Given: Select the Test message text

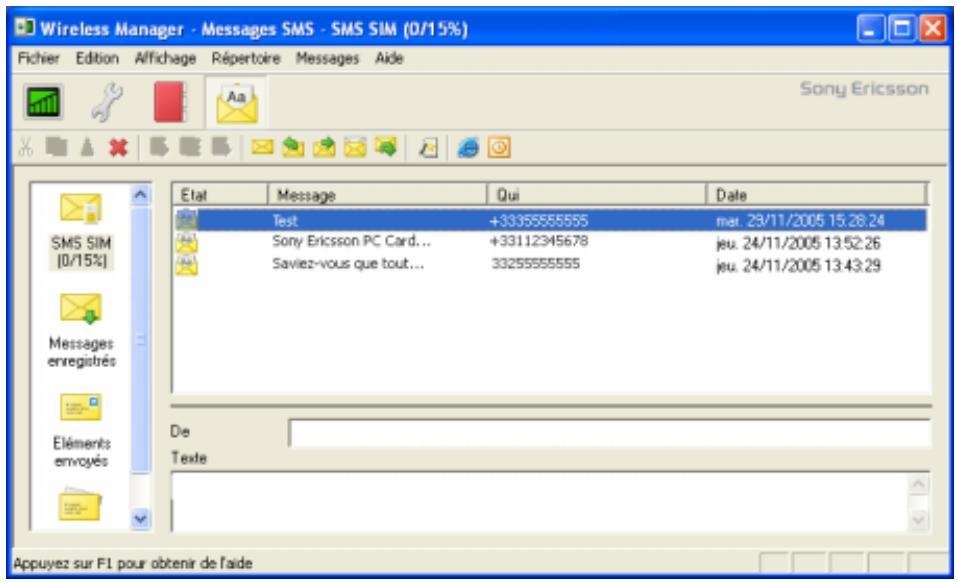Looking at the screenshot, I should click(285, 220).
